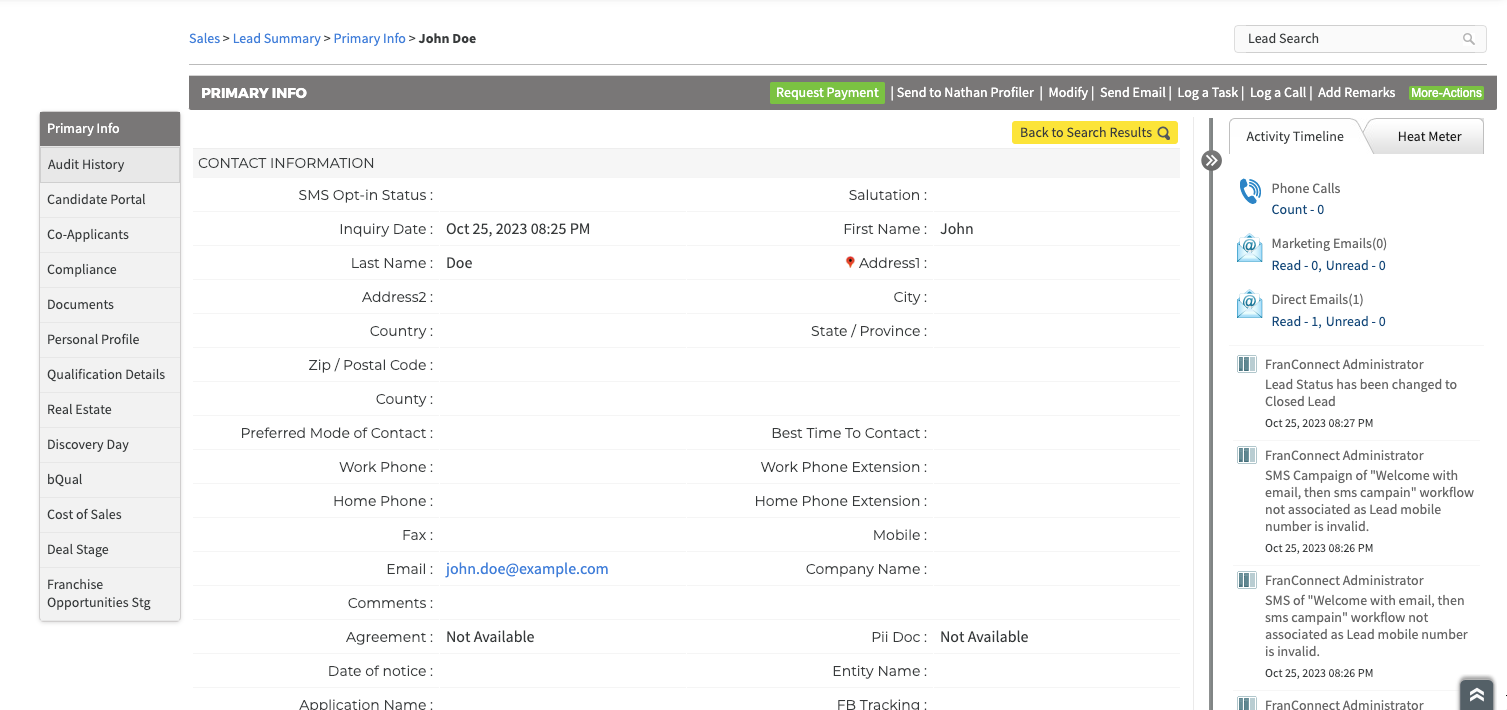1507x710 pixels.
Task: Click the Marketing Emails envelope icon
Action: point(1250,248)
